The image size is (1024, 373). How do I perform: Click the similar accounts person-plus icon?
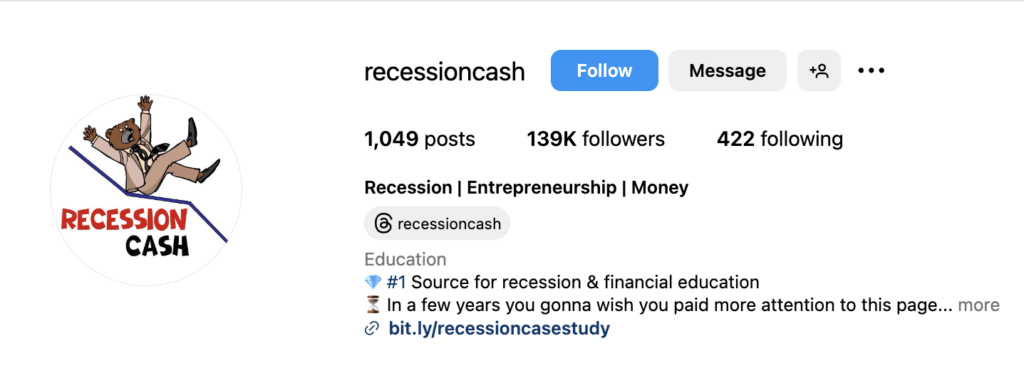coord(819,71)
